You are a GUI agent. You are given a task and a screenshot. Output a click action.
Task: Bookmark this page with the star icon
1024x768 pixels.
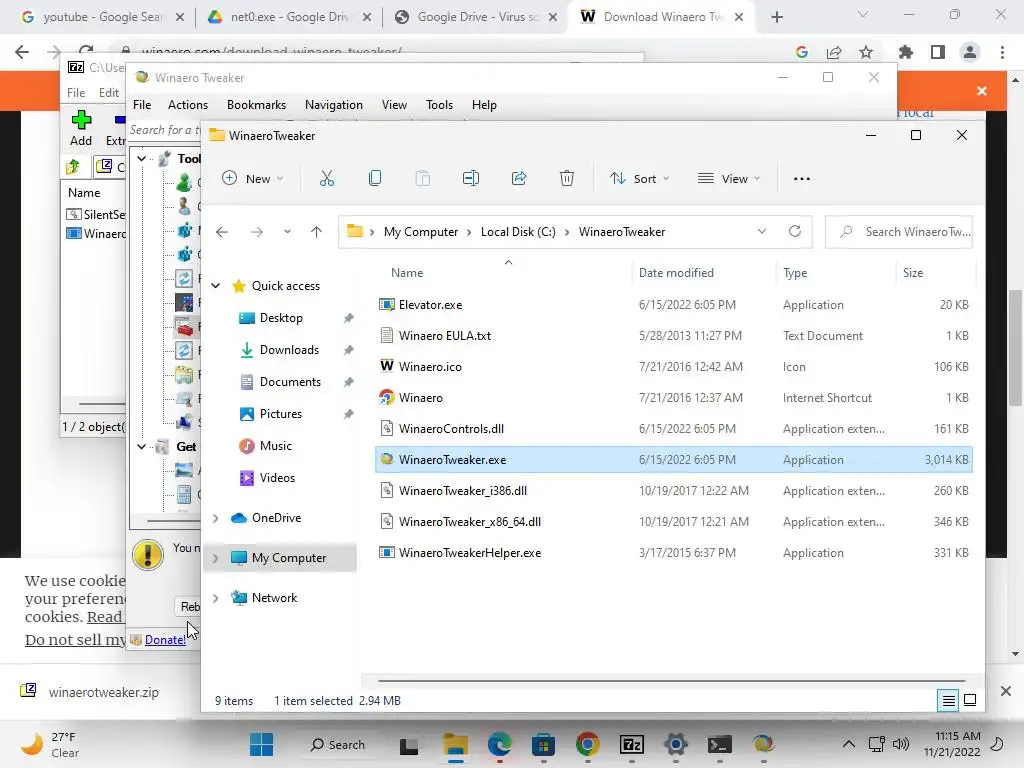[866, 52]
